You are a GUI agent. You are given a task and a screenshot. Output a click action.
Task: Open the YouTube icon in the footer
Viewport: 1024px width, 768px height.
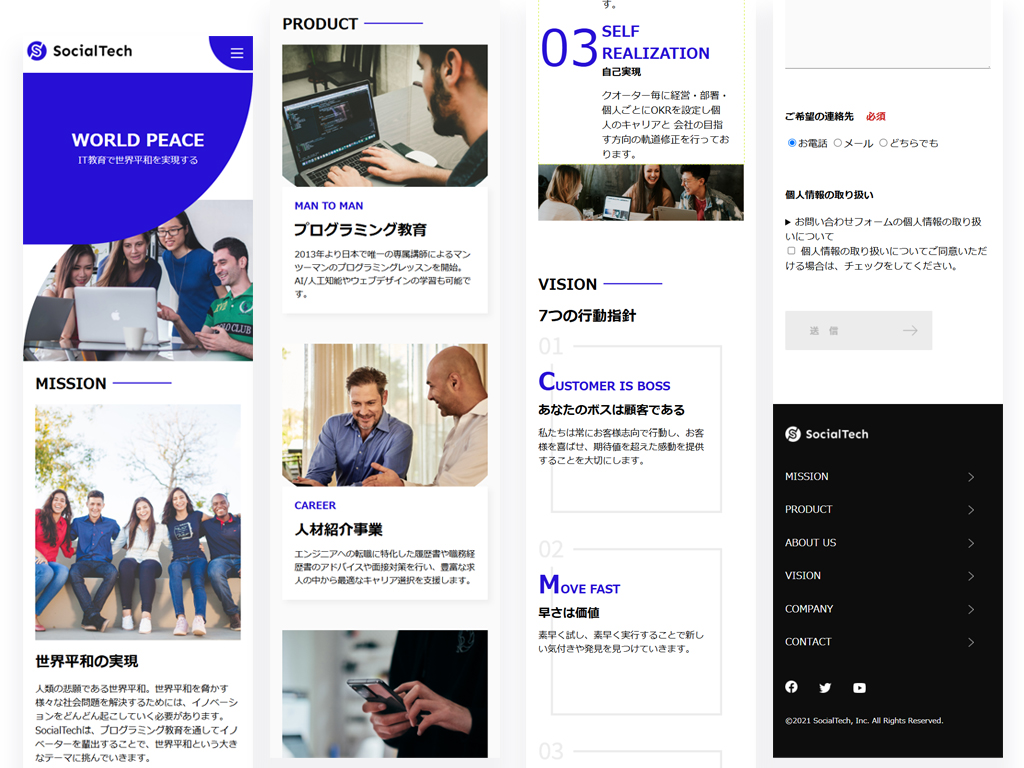[859, 688]
